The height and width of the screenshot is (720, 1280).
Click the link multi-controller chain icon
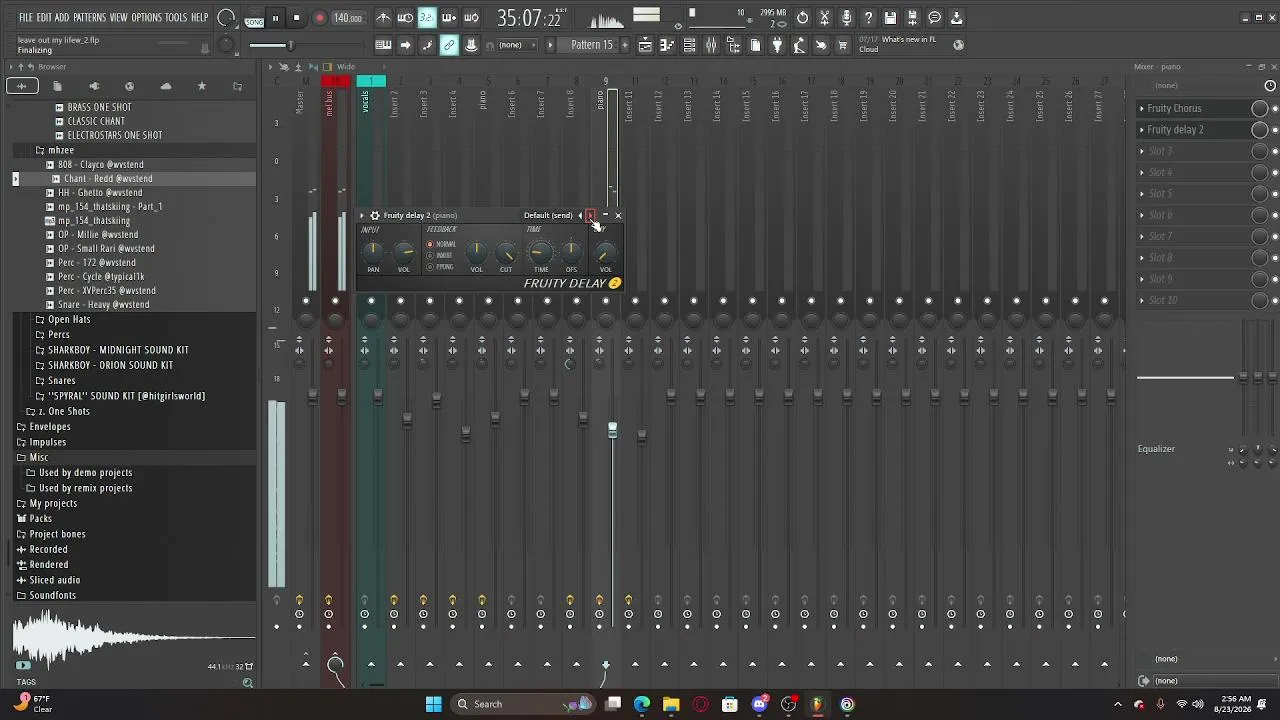(x=449, y=45)
